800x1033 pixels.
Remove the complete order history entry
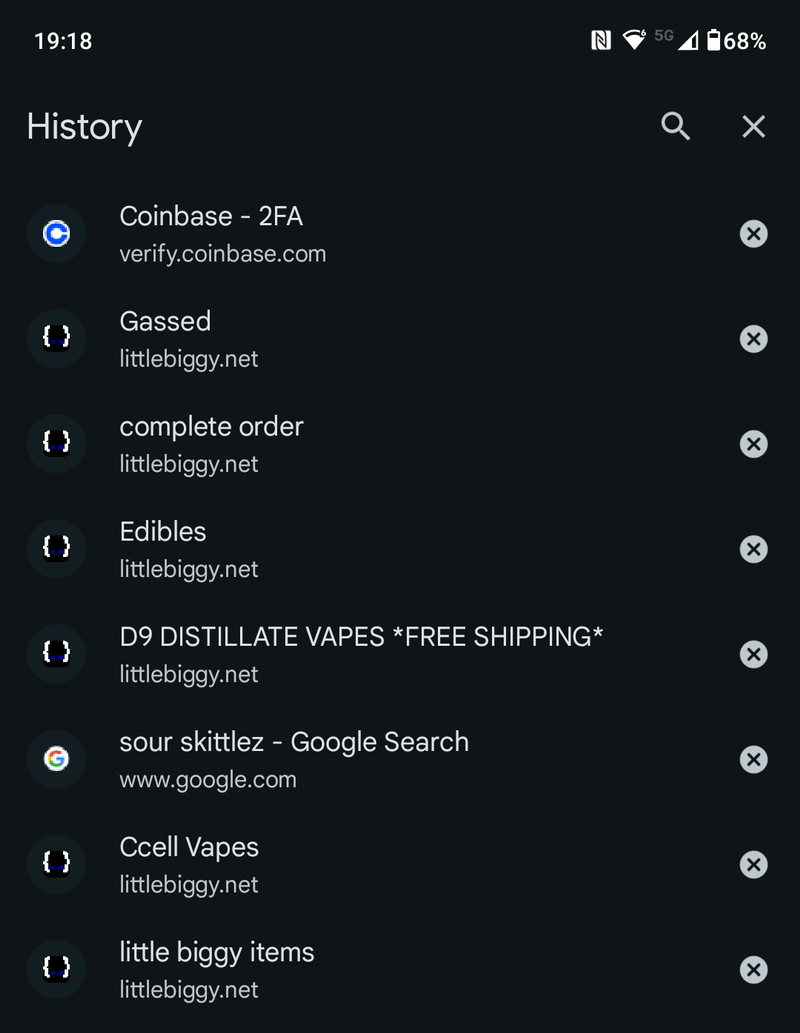pos(753,444)
